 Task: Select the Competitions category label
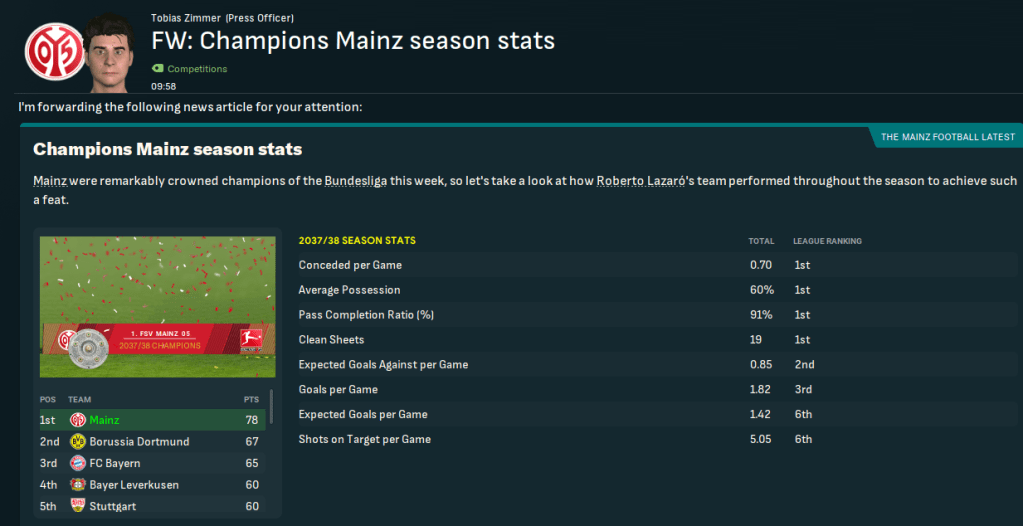click(197, 69)
